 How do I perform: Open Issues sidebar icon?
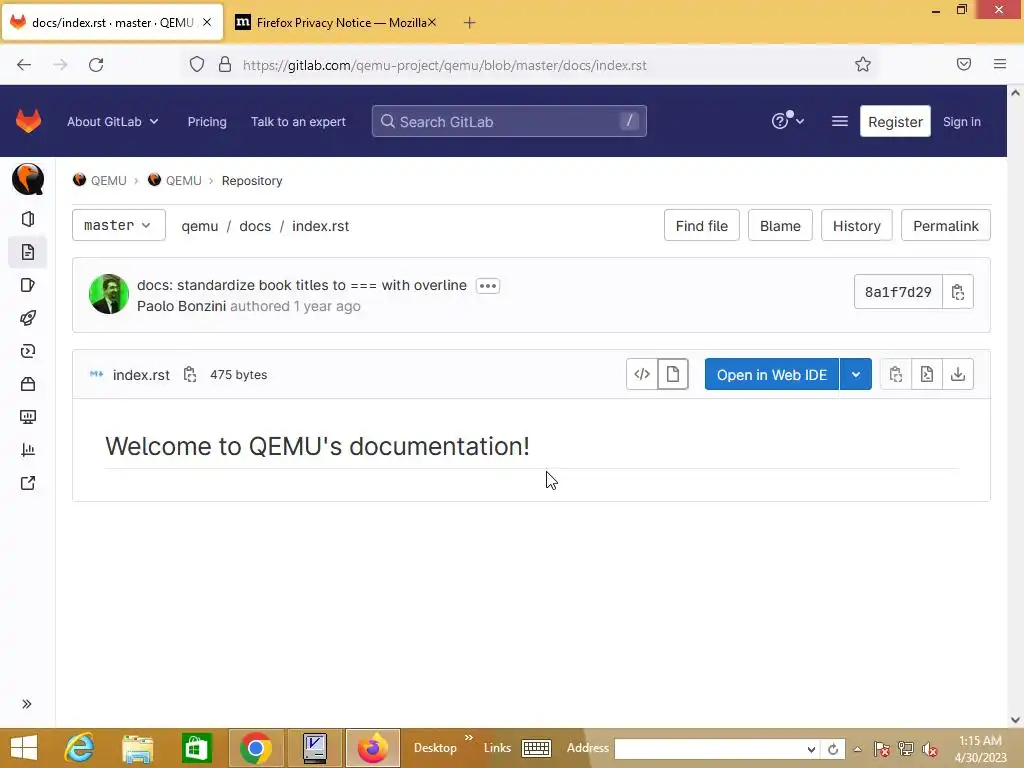click(28, 285)
